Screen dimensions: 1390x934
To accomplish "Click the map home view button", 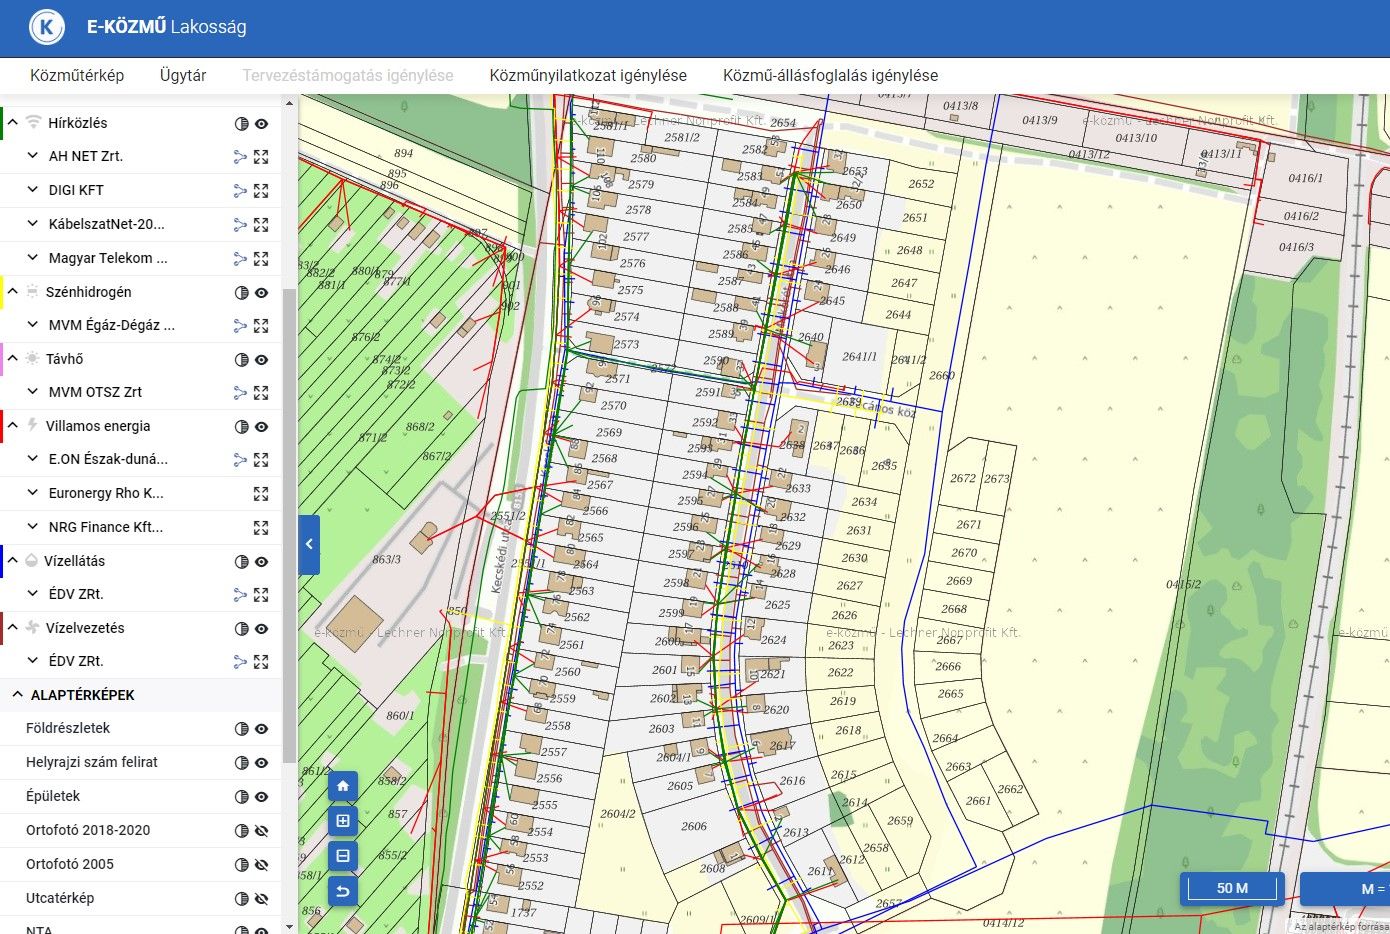I will (x=343, y=787).
